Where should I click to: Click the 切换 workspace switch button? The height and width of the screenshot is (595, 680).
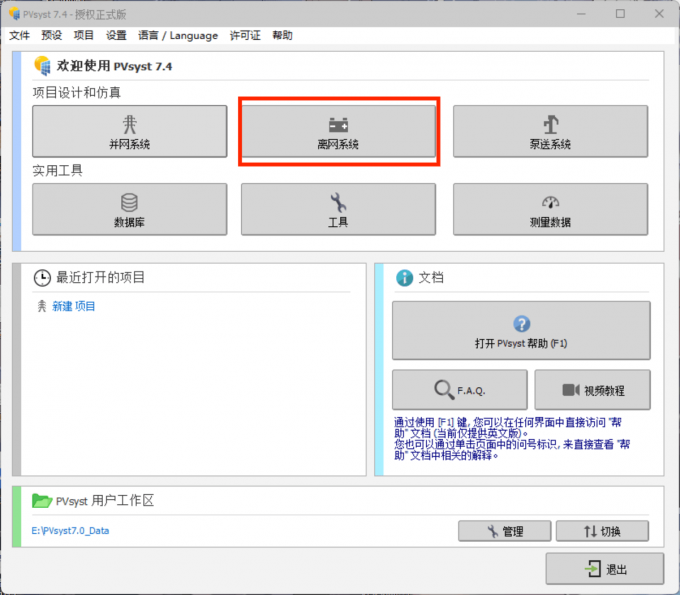602,531
